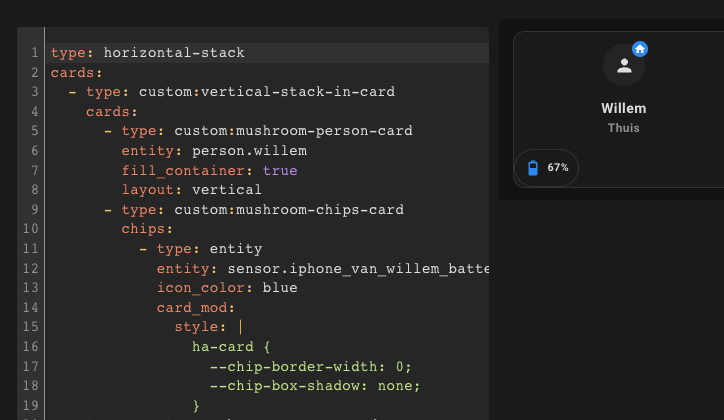Click line number 10 in the gutter

[x=31, y=229]
